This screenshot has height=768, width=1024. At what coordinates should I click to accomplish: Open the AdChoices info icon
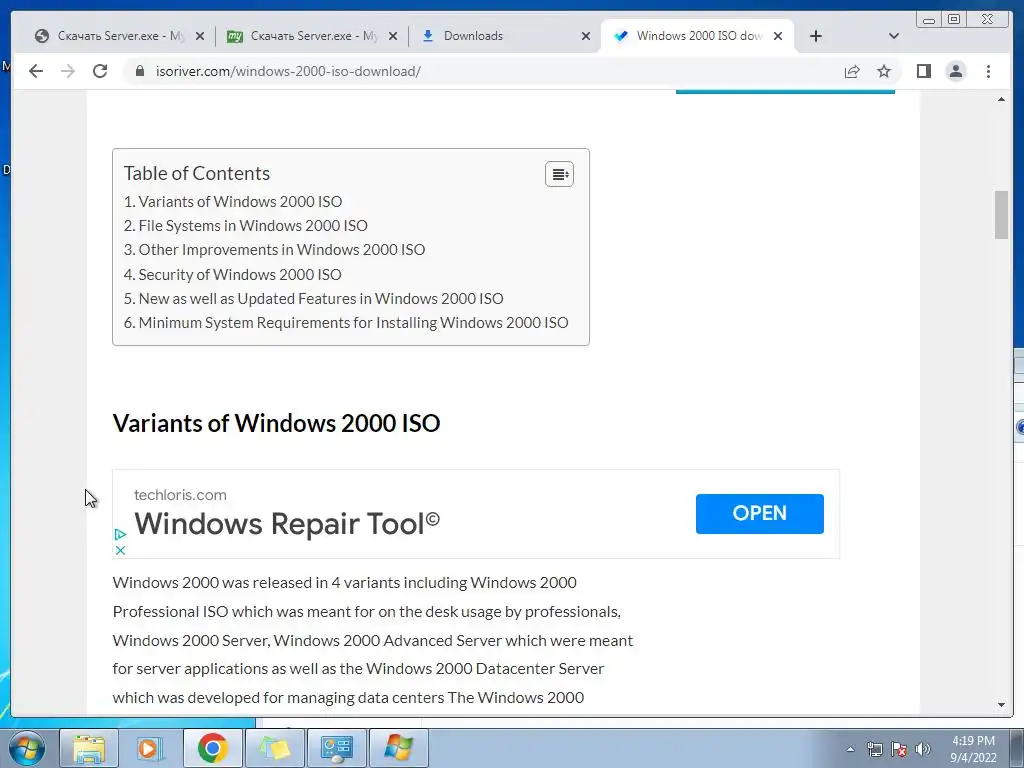120,534
